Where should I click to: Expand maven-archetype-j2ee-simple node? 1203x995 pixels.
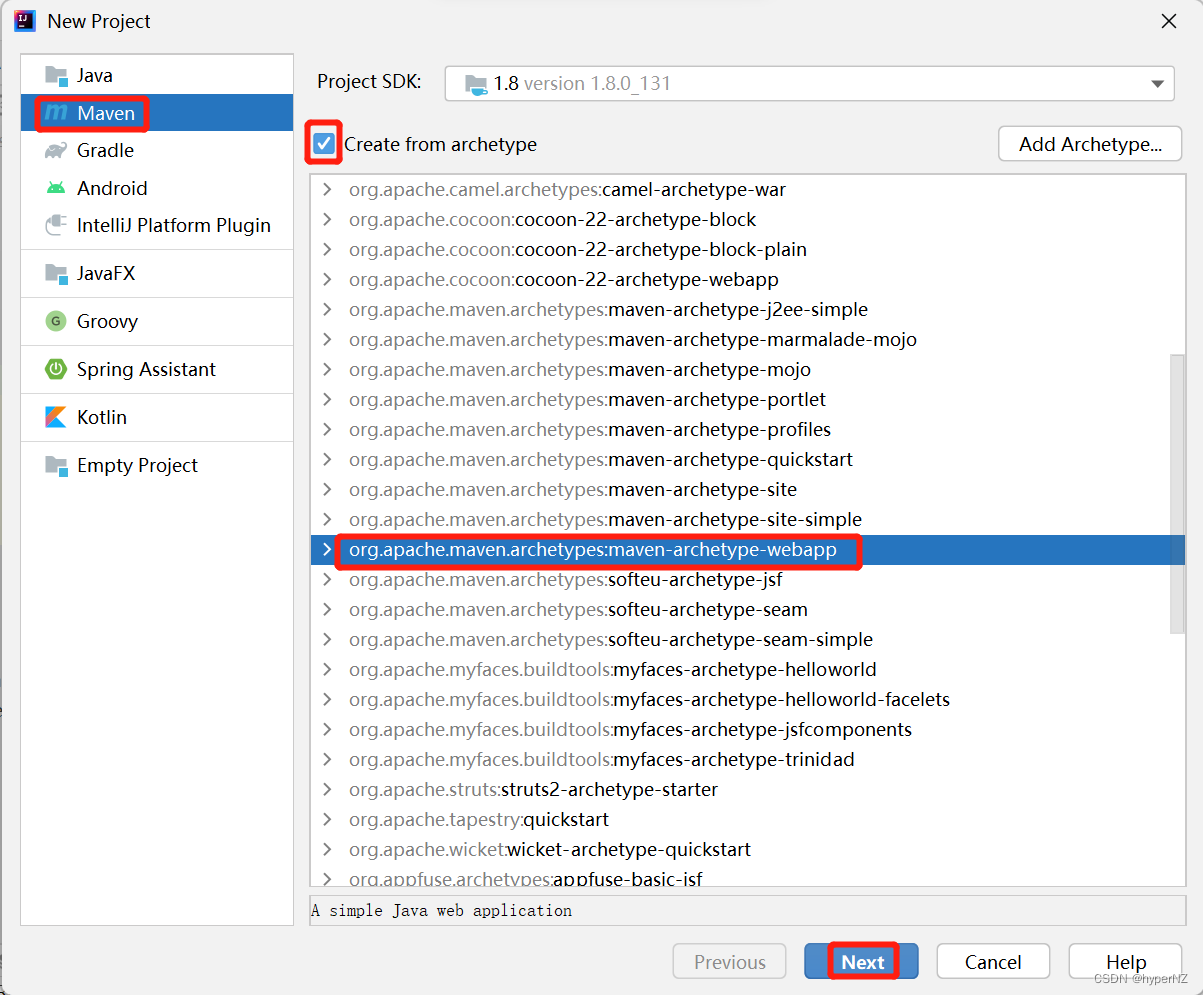coord(327,309)
